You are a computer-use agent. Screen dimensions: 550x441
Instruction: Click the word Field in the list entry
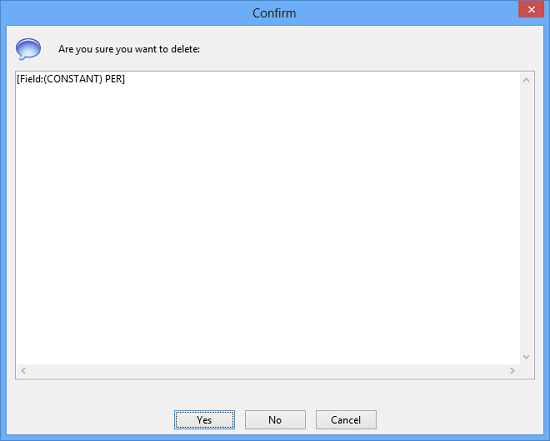(x=31, y=79)
